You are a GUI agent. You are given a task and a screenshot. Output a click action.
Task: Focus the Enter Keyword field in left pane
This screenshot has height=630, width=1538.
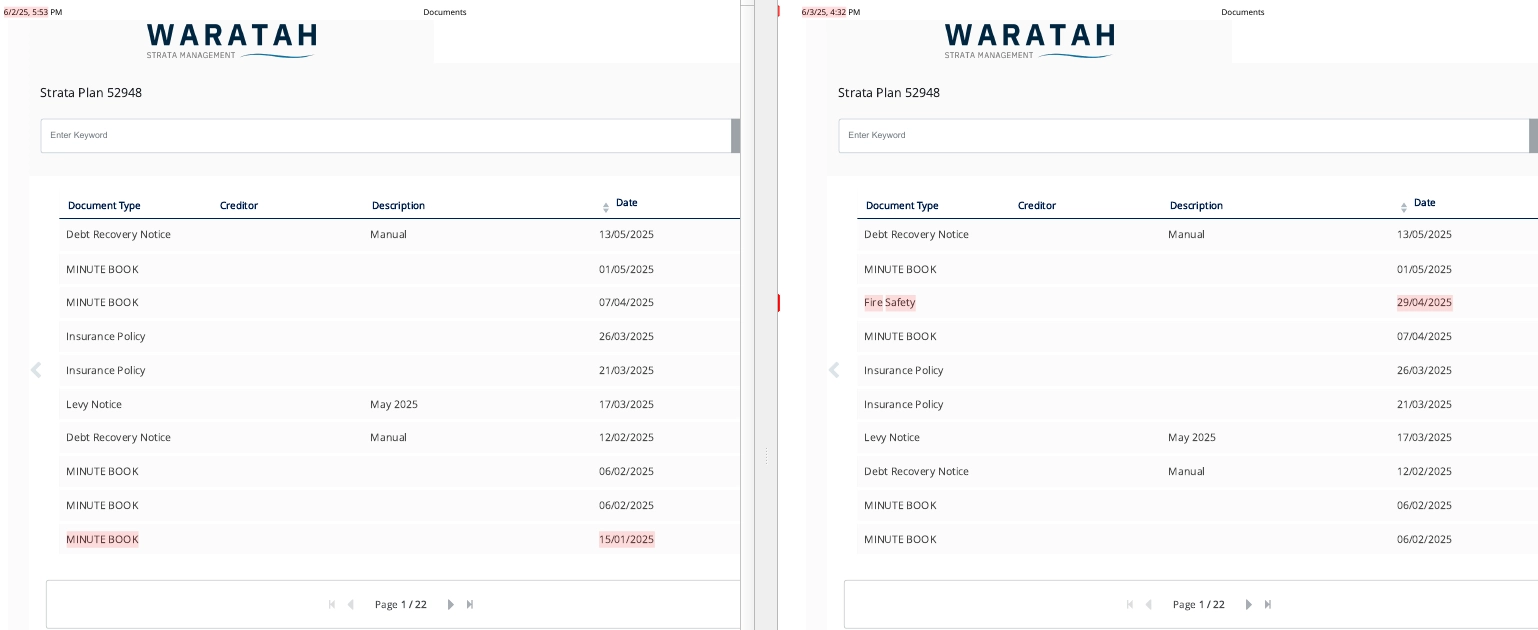pos(385,136)
